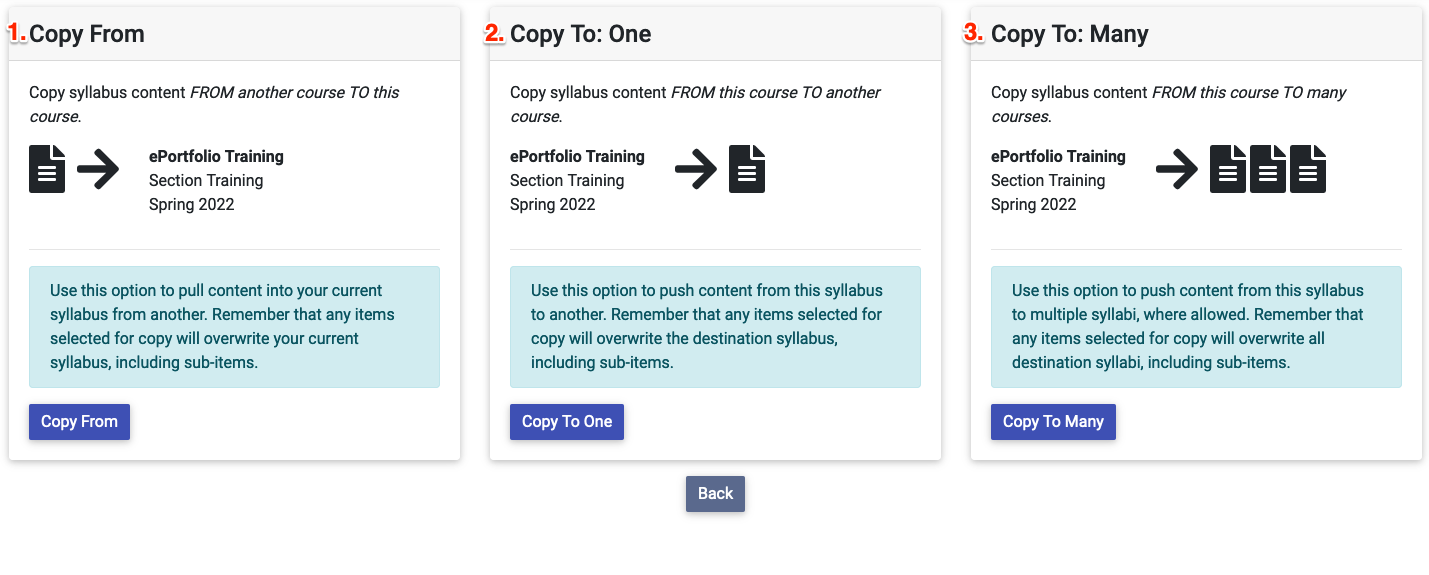1429x575 pixels.
Task: Click the document icon in Copy From card
Action: (47, 169)
